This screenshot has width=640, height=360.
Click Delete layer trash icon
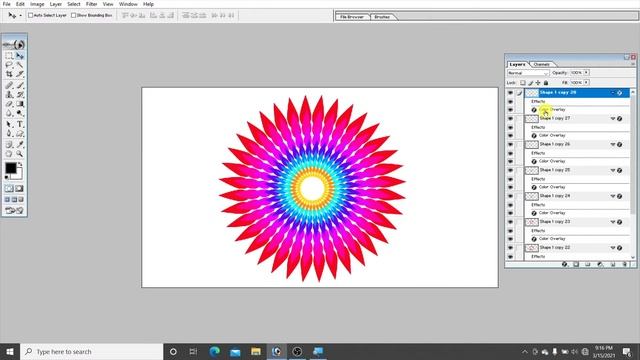625,264
